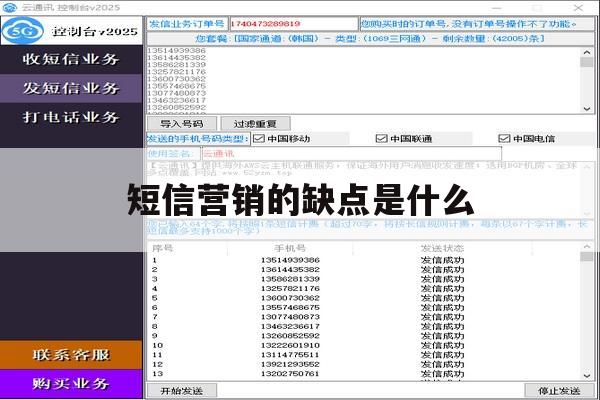The height and width of the screenshot is (400, 600).
Task: Click the 使用签名 input field
Action: 352,154
